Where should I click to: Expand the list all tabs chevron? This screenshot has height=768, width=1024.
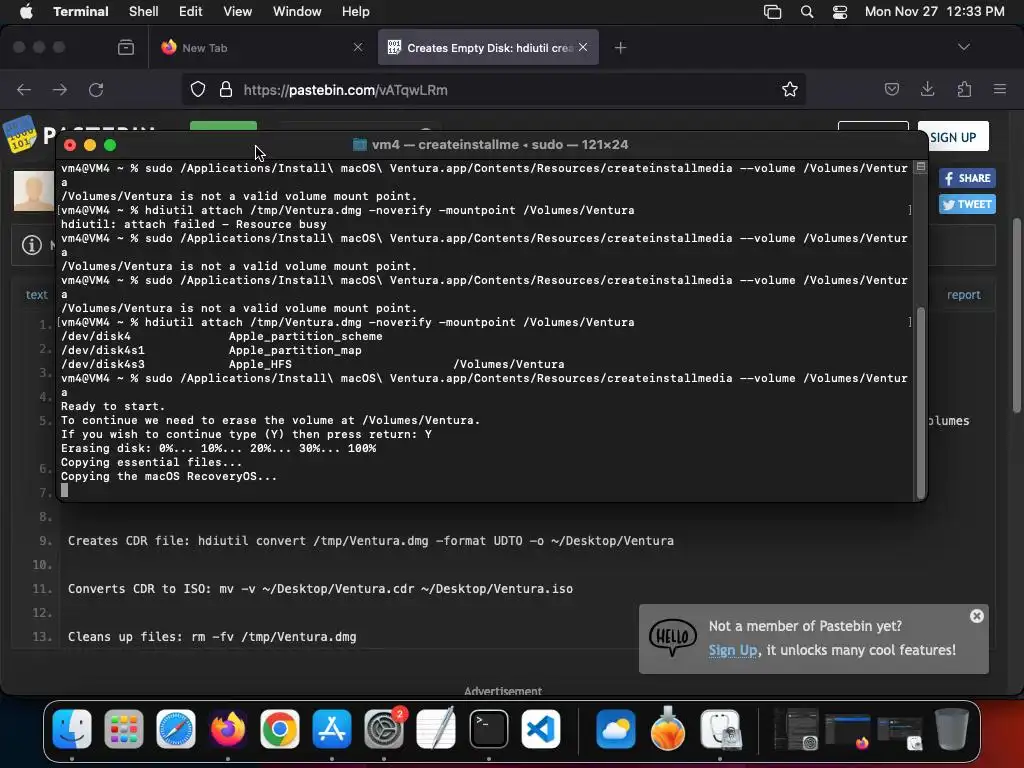963,47
